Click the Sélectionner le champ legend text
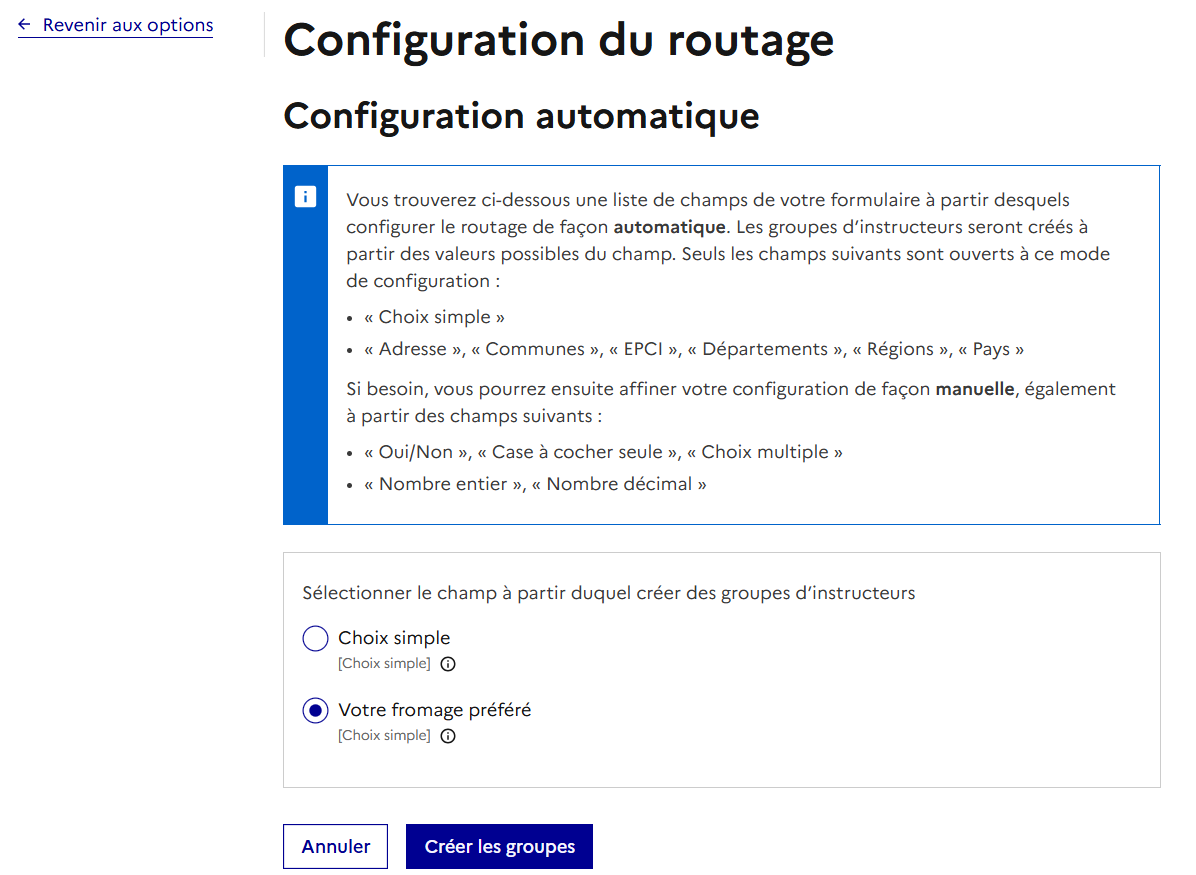Image resolution: width=1196 pixels, height=875 pixels. click(608, 593)
